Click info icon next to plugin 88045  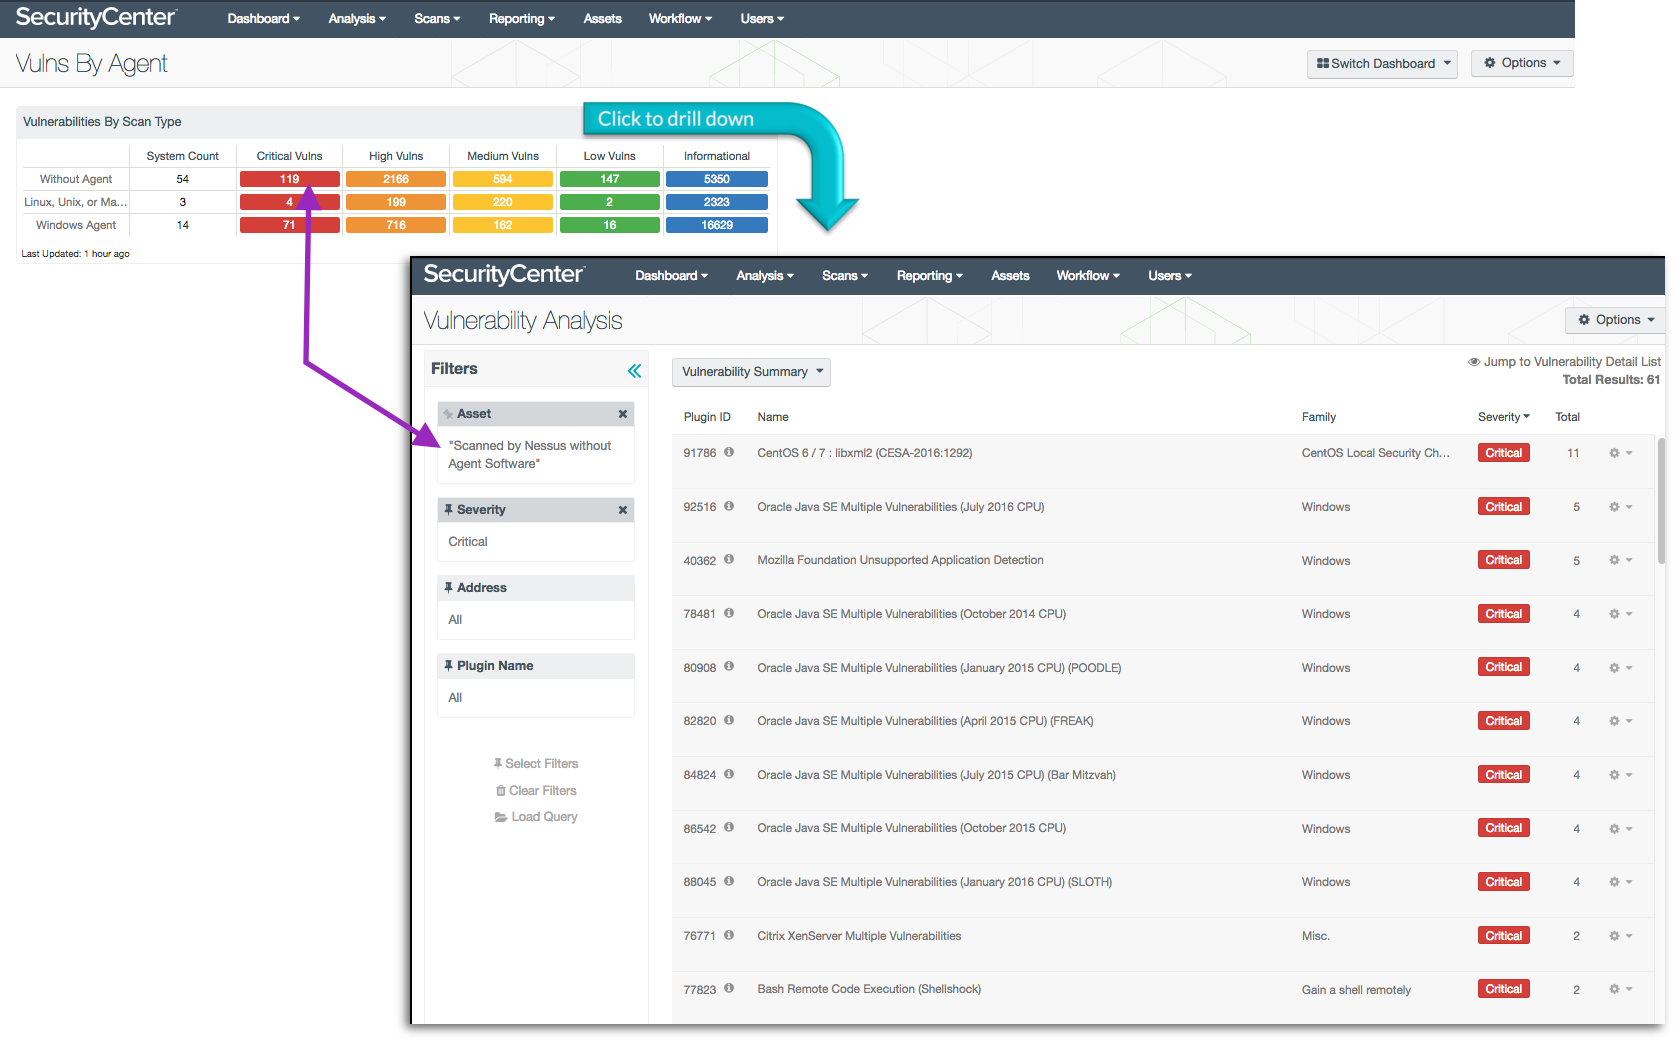729,881
